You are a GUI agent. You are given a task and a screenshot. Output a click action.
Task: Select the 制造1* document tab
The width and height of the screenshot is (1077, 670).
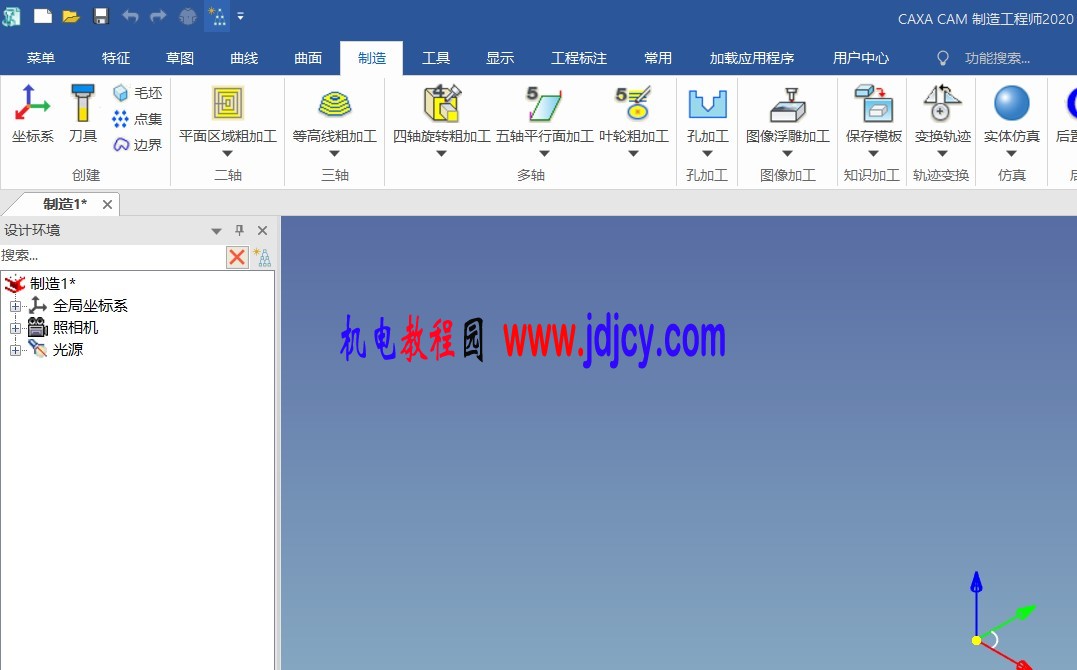tap(65, 204)
